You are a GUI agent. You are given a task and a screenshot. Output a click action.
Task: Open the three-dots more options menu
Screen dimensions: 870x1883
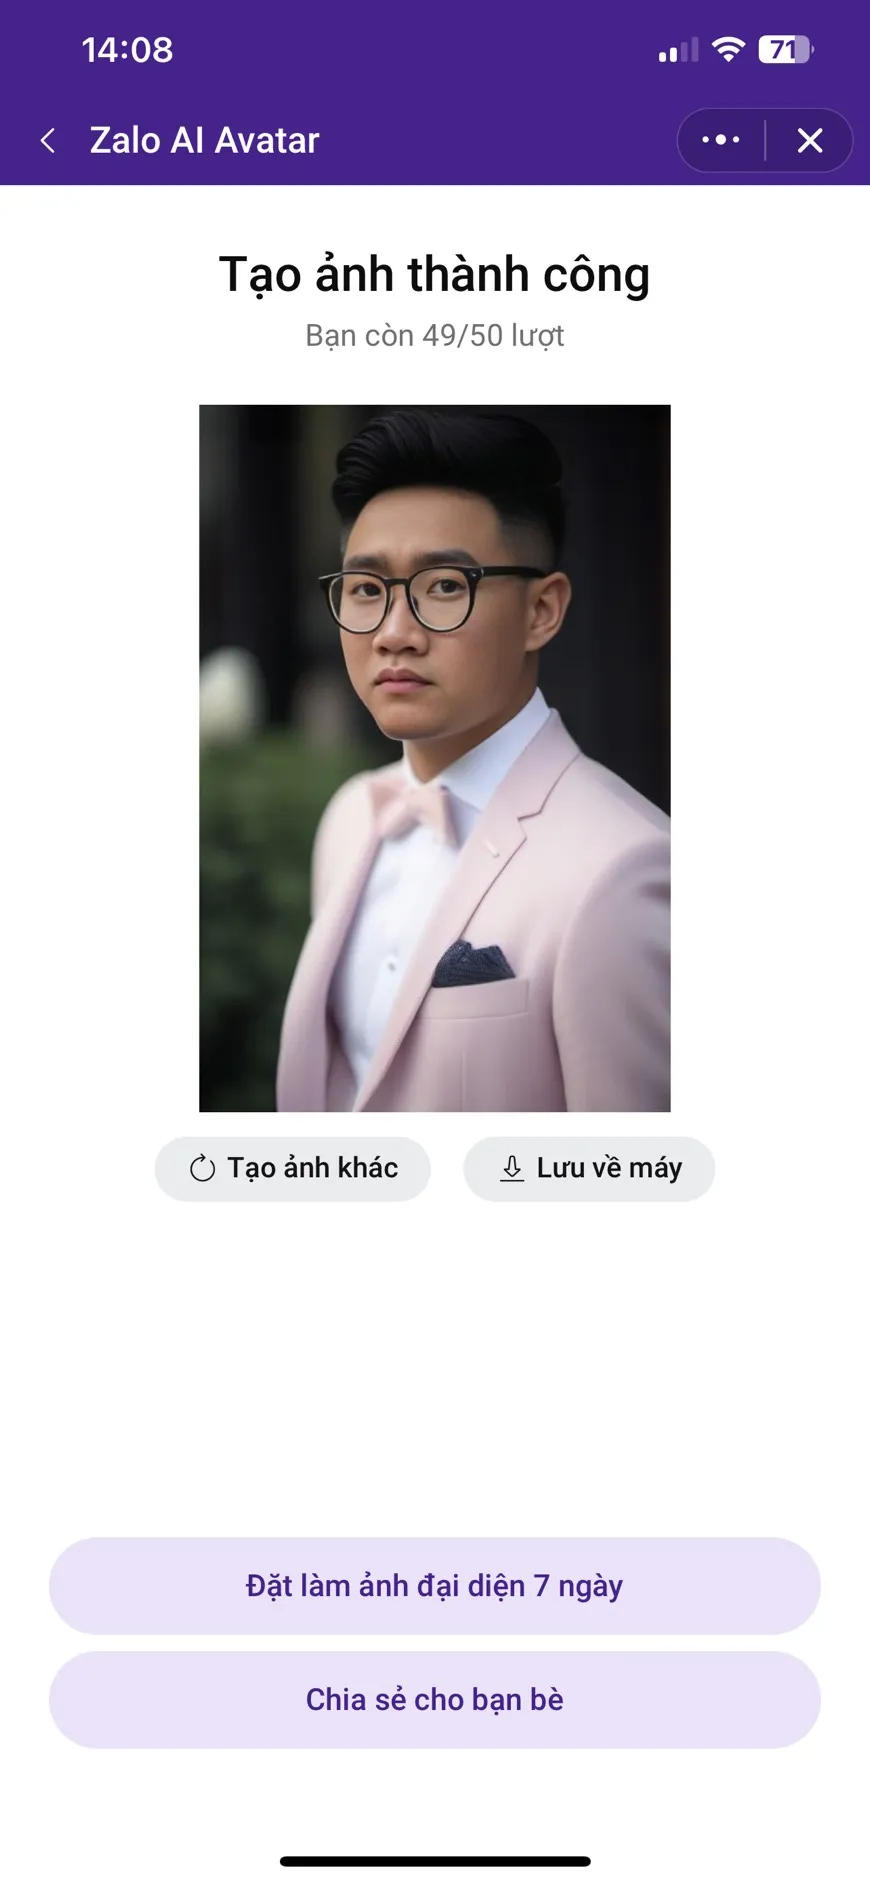click(721, 140)
